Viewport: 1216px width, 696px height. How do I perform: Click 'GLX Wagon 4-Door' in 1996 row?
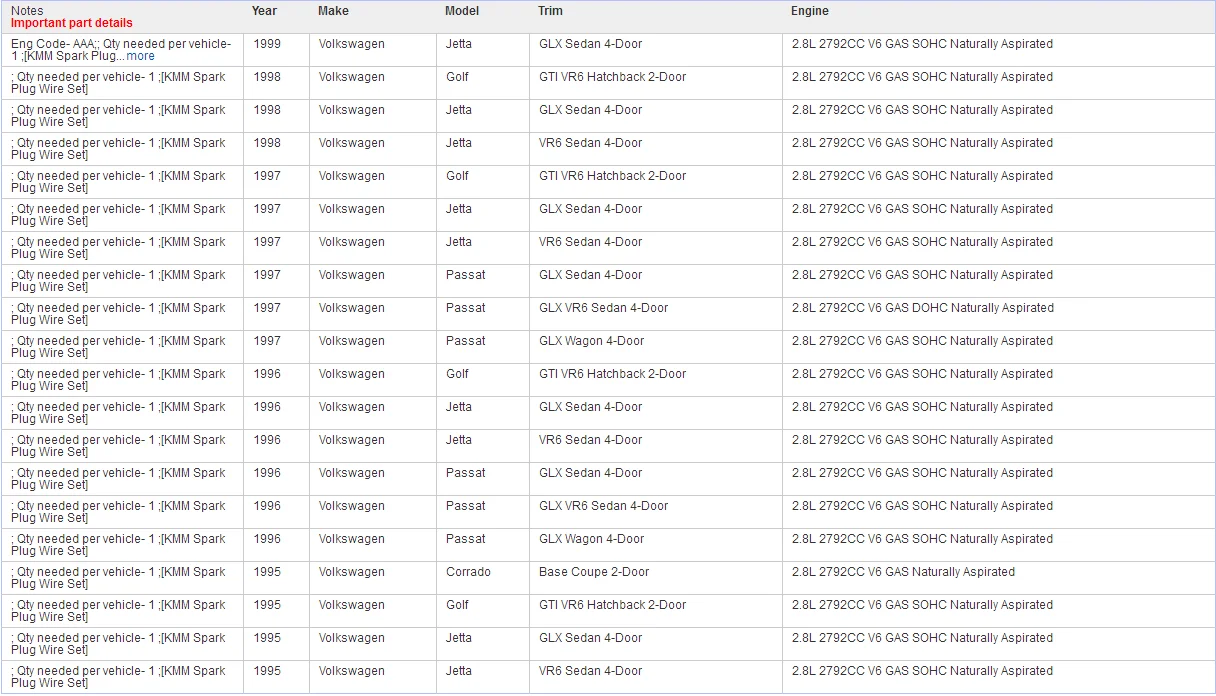(x=591, y=539)
